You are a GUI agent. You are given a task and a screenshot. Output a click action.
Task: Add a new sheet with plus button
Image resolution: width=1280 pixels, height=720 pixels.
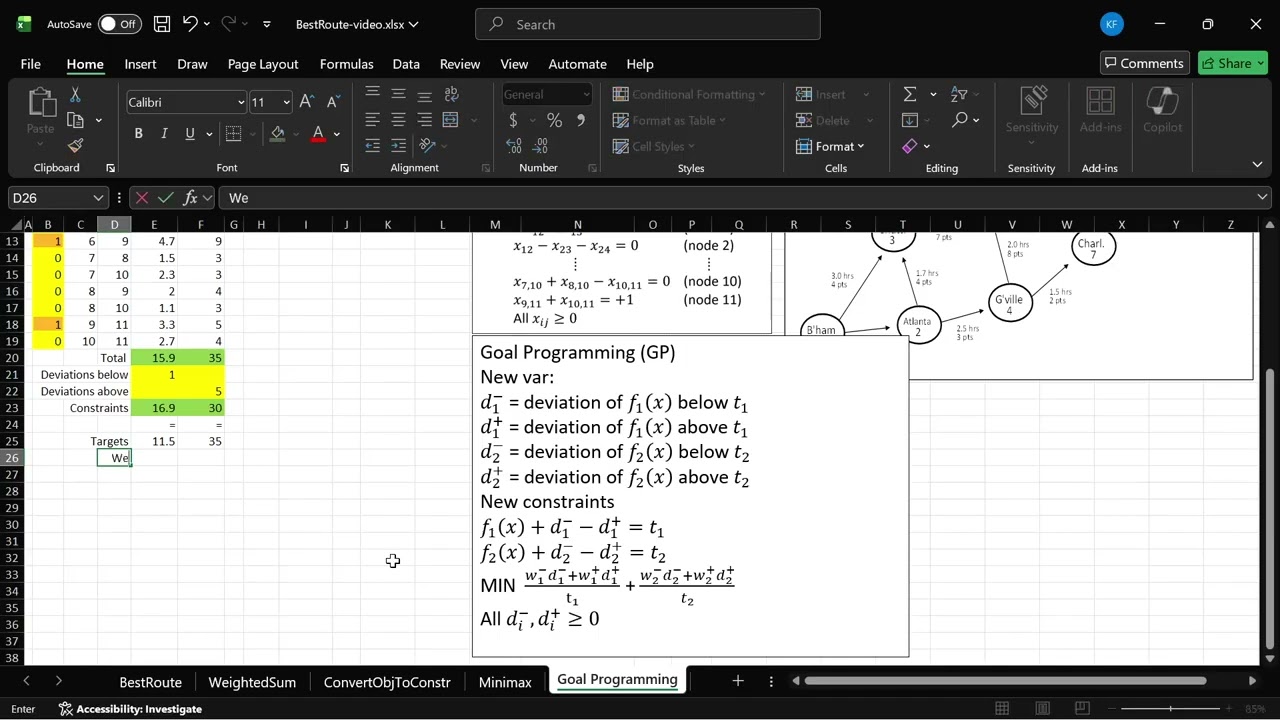737,681
